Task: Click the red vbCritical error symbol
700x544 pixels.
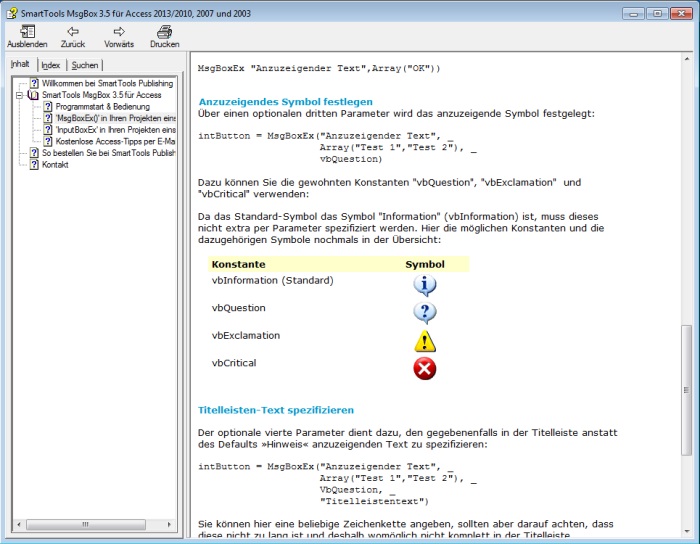Action: 425,369
